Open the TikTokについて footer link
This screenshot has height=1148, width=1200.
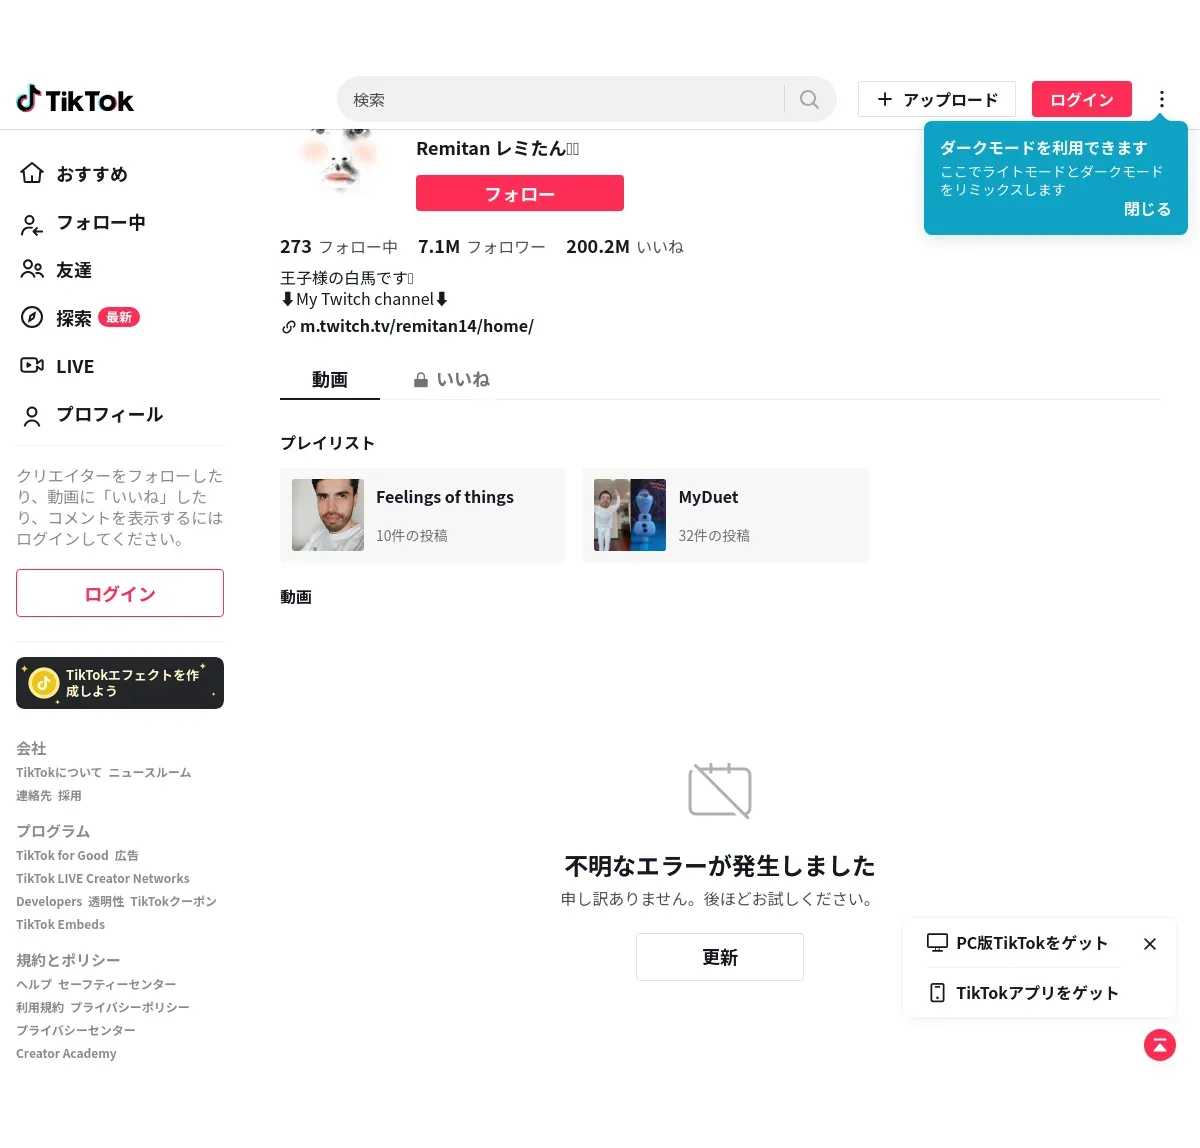59,773
